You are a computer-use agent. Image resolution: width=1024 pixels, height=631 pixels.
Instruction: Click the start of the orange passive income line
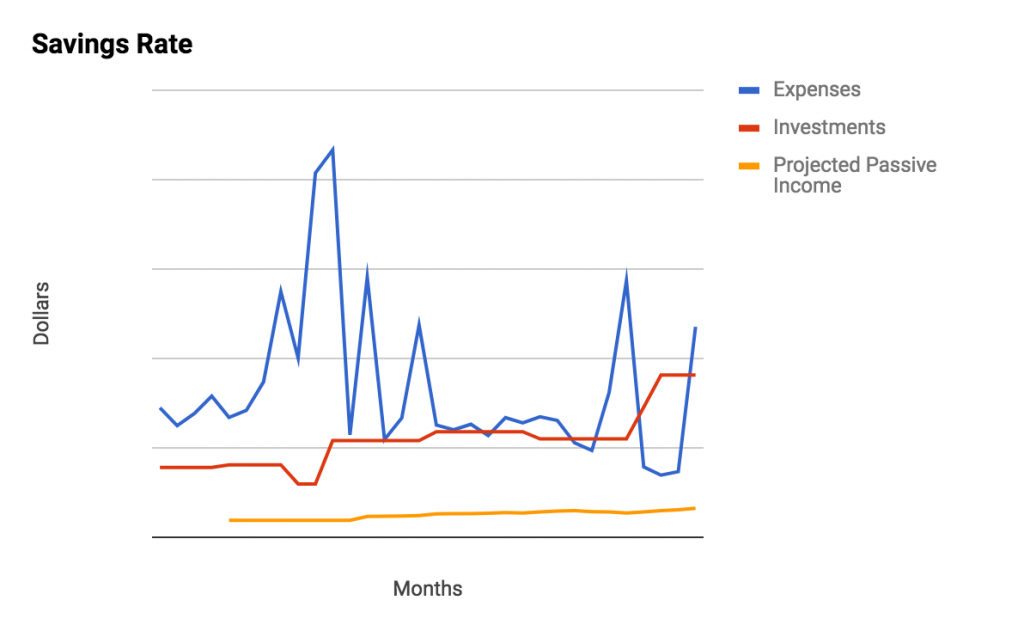[231, 520]
